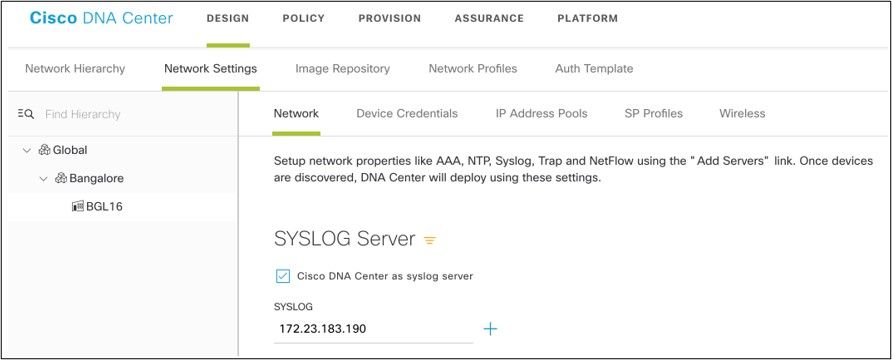This screenshot has width=892, height=360.
Task: Open the Image Repository section
Action: pos(342,69)
